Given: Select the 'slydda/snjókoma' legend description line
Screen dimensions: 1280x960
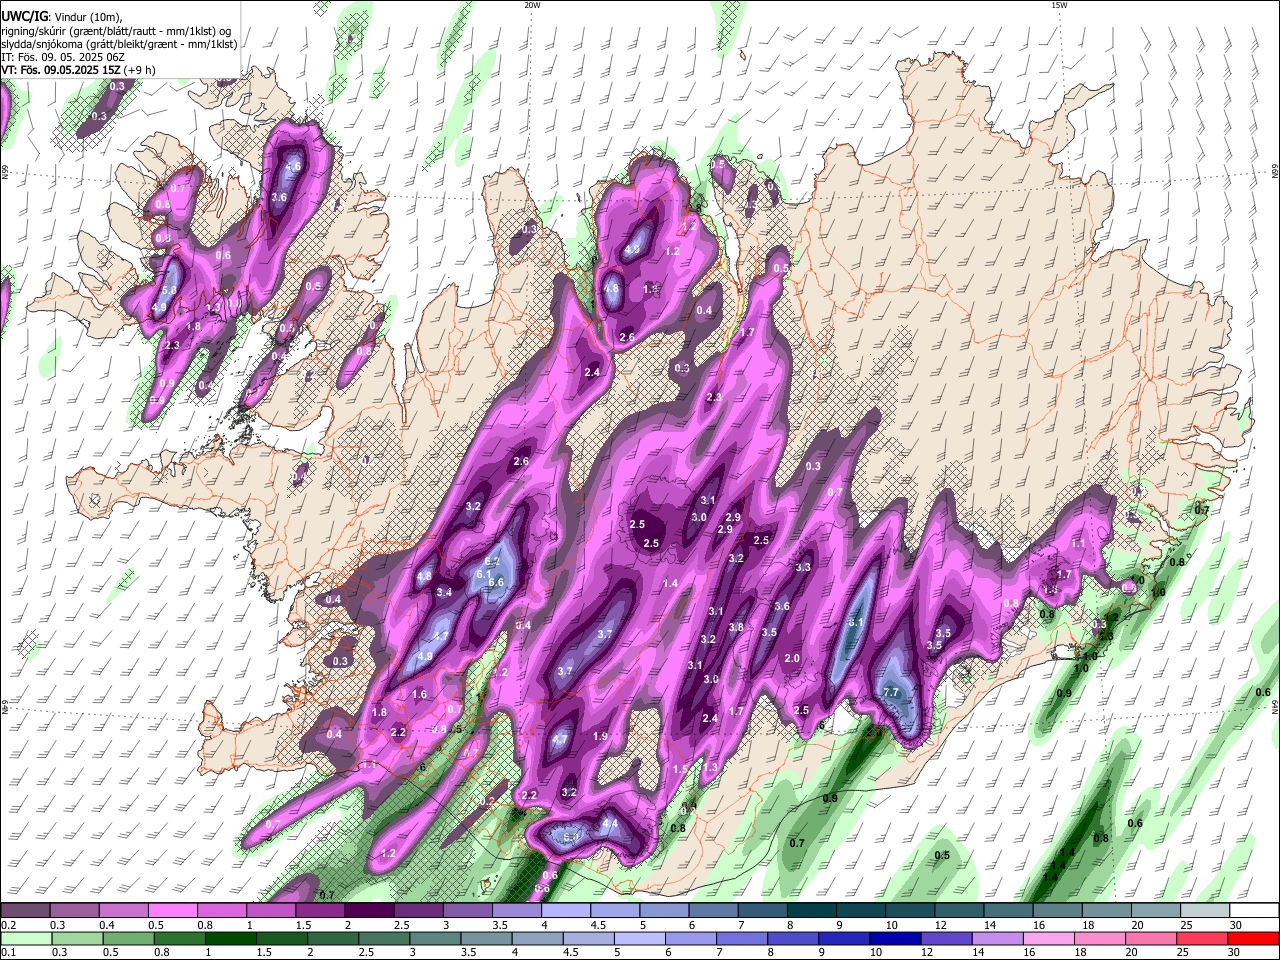Looking at the screenshot, I should [119, 44].
